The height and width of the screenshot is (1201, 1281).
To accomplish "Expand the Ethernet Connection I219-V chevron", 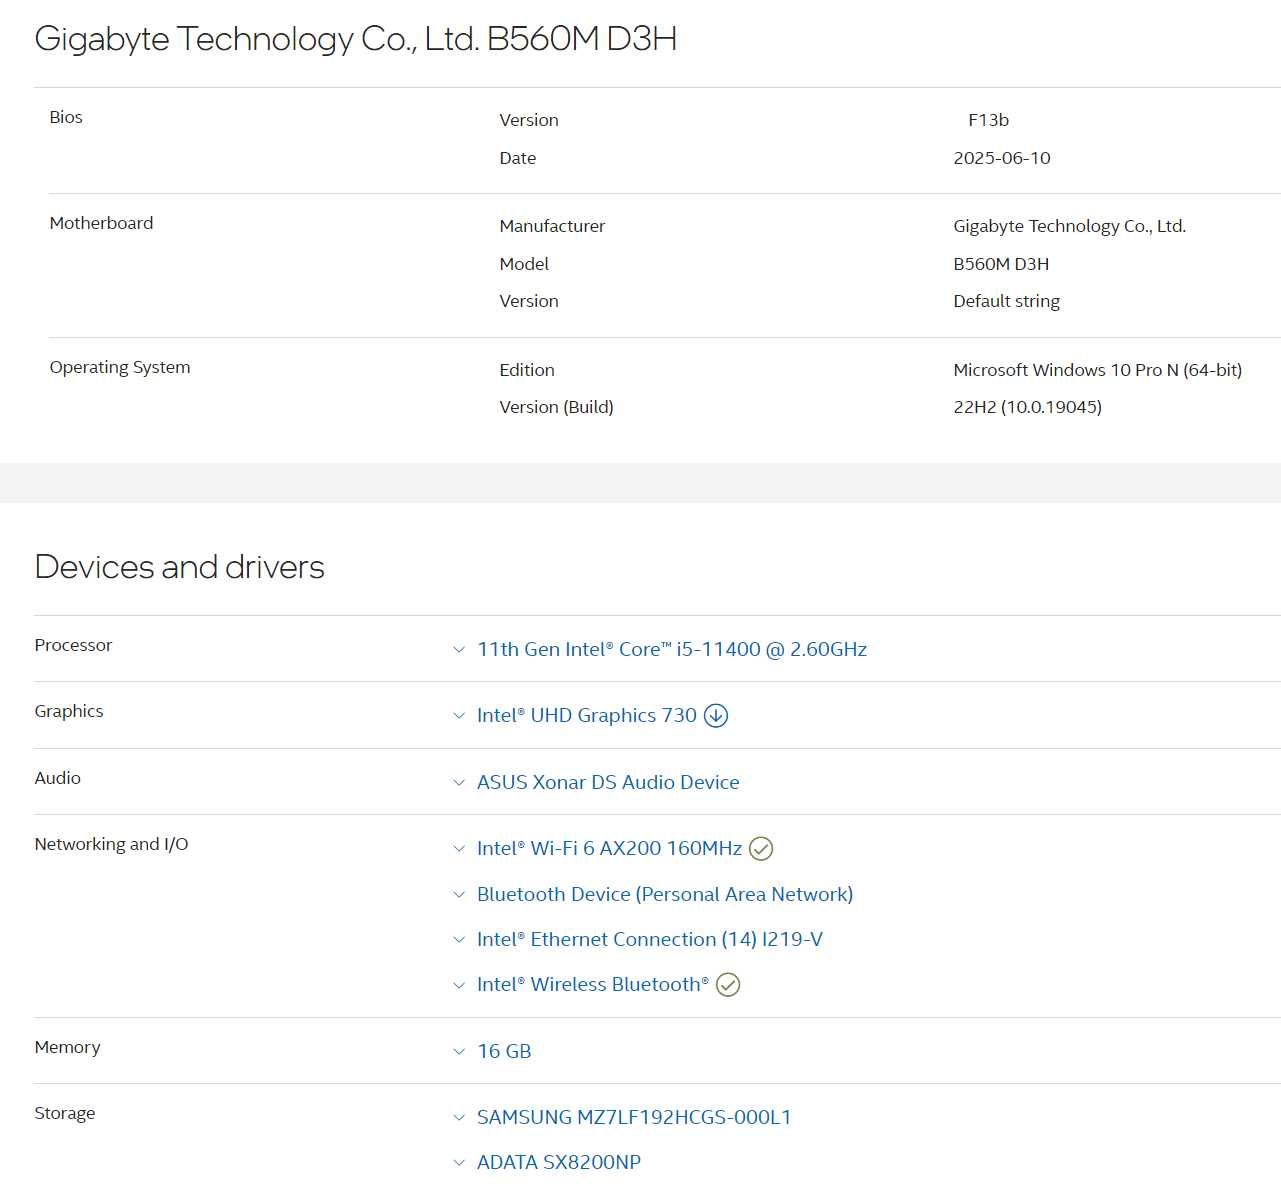I will point(459,940).
